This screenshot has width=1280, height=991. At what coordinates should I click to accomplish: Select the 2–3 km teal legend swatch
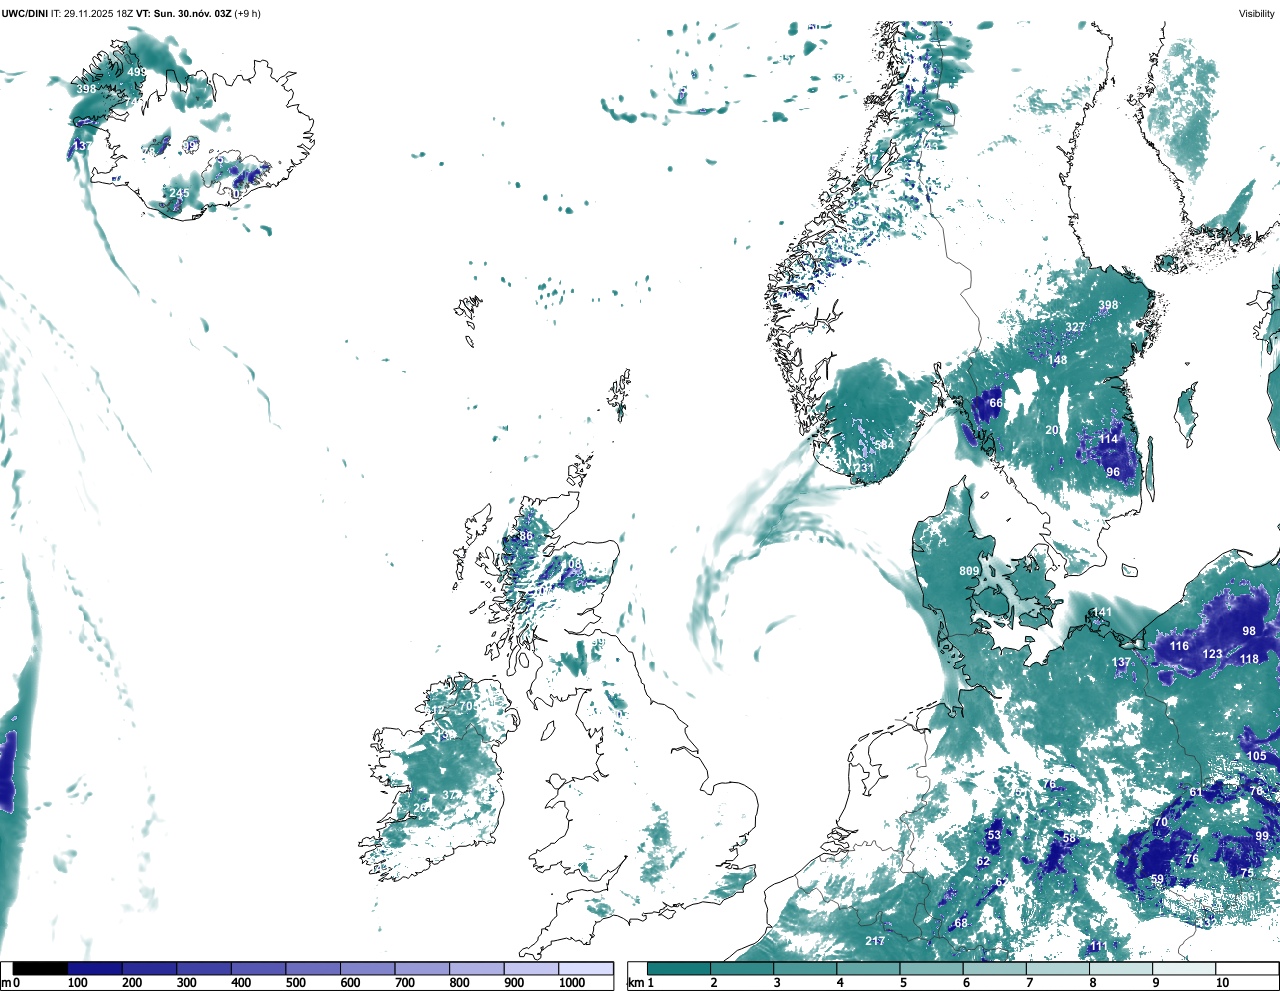point(742,968)
